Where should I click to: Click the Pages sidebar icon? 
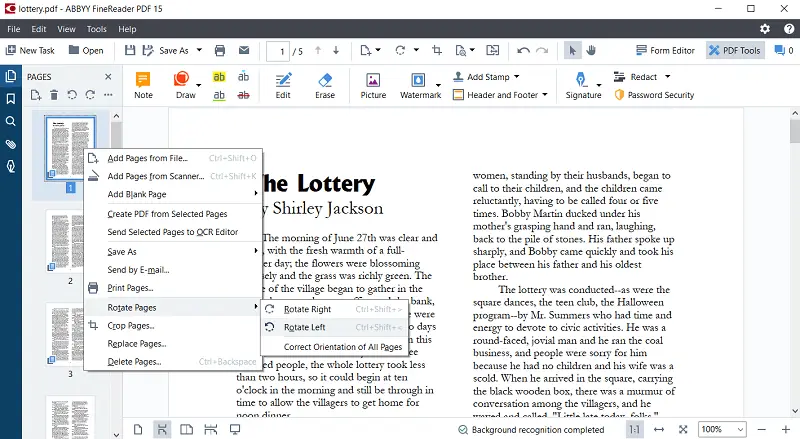tap(11, 77)
